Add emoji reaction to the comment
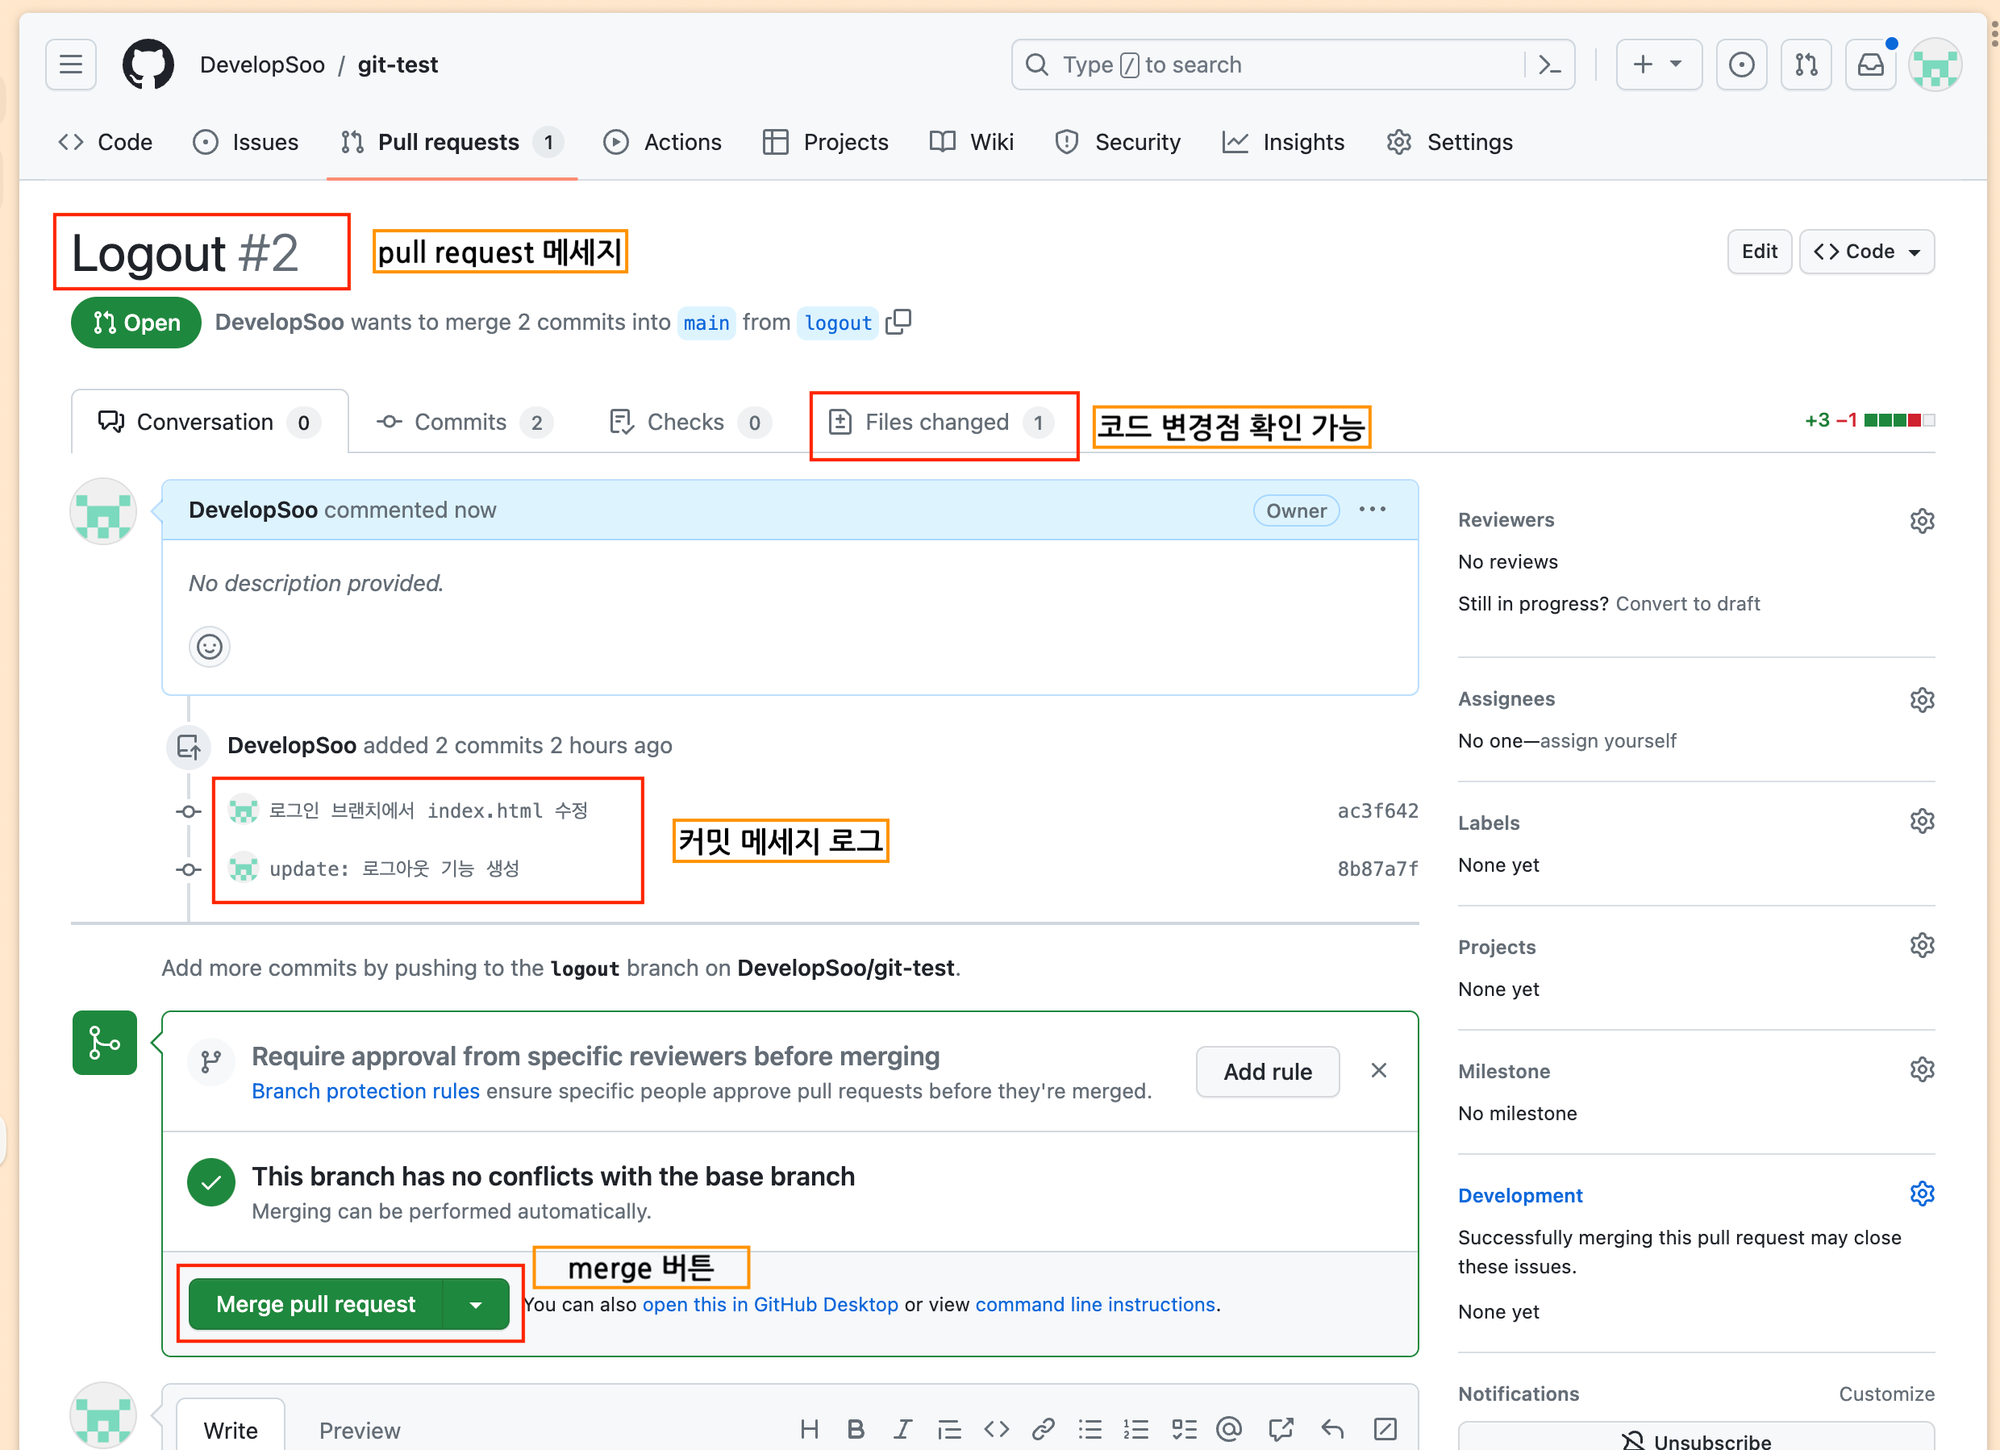This screenshot has width=2000, height=1450. pyautogui.click(x=209, y=647)
